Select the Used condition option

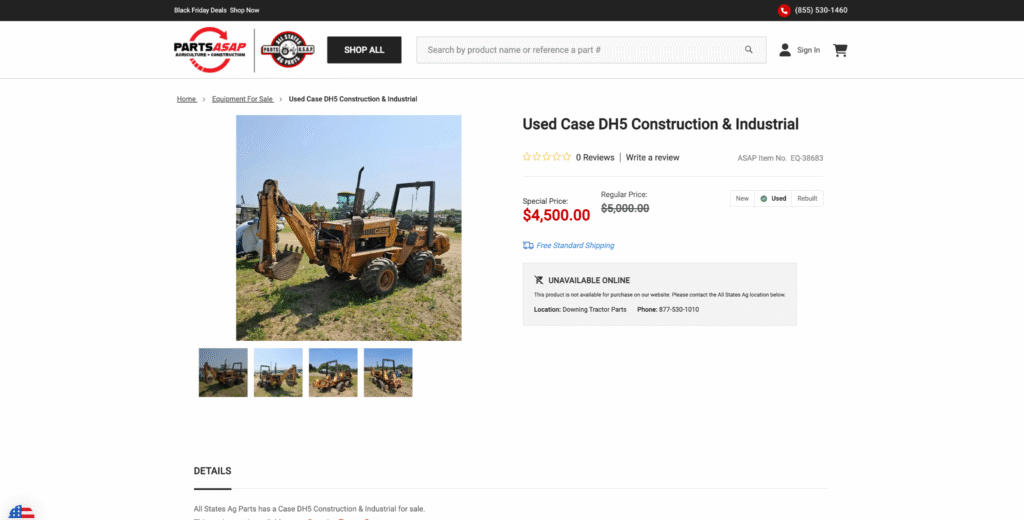[x=773, y=199]
